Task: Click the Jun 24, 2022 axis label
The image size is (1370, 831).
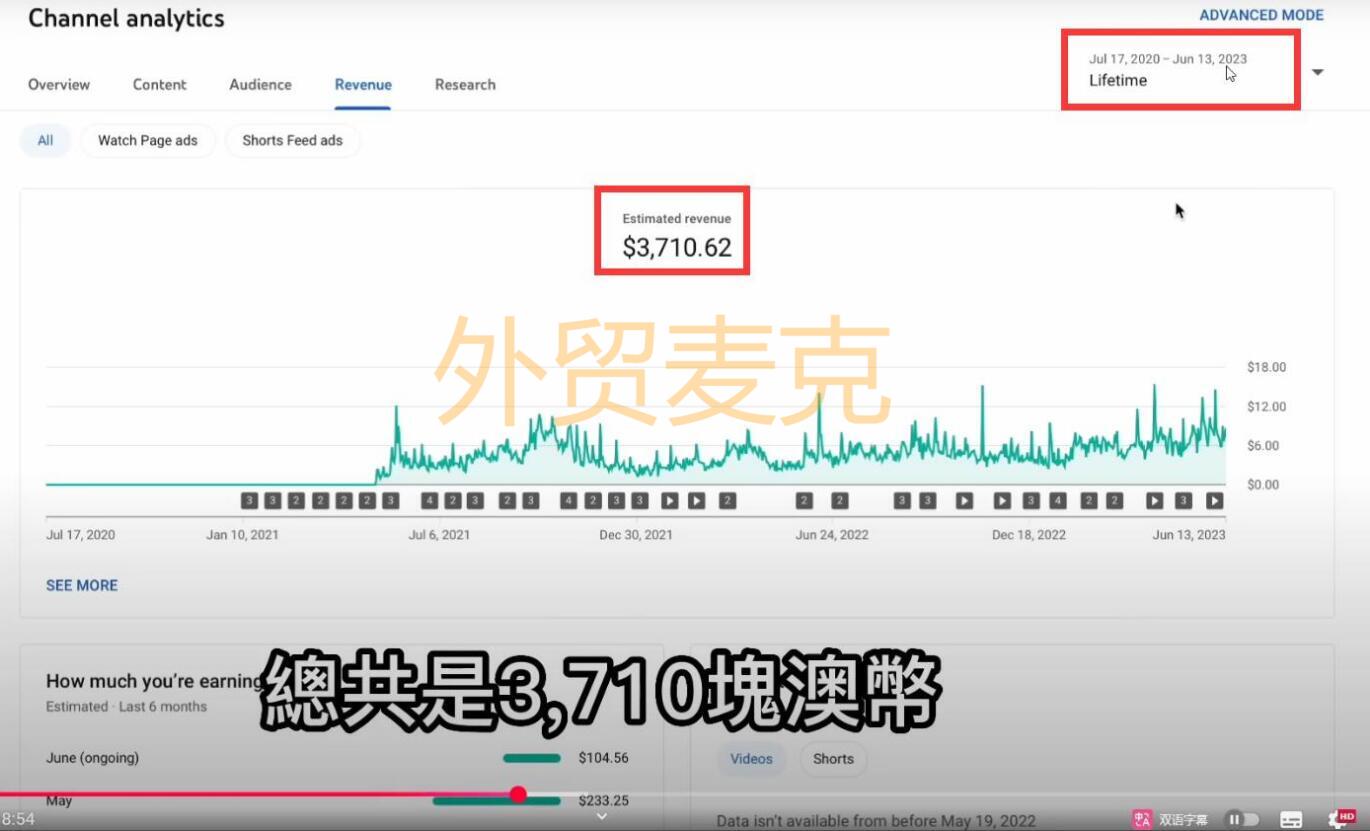Action: [832, 535]
